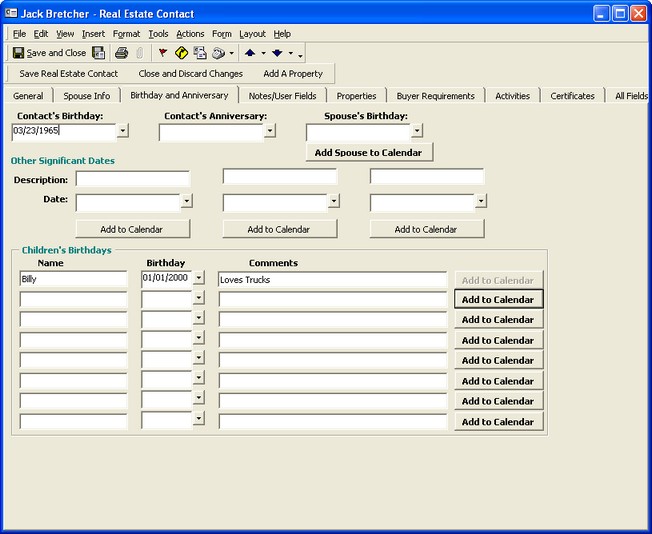Go to next item with down arrow
Image resolution: width=652 pixels, height=534 pixels.
pos(277,53)
